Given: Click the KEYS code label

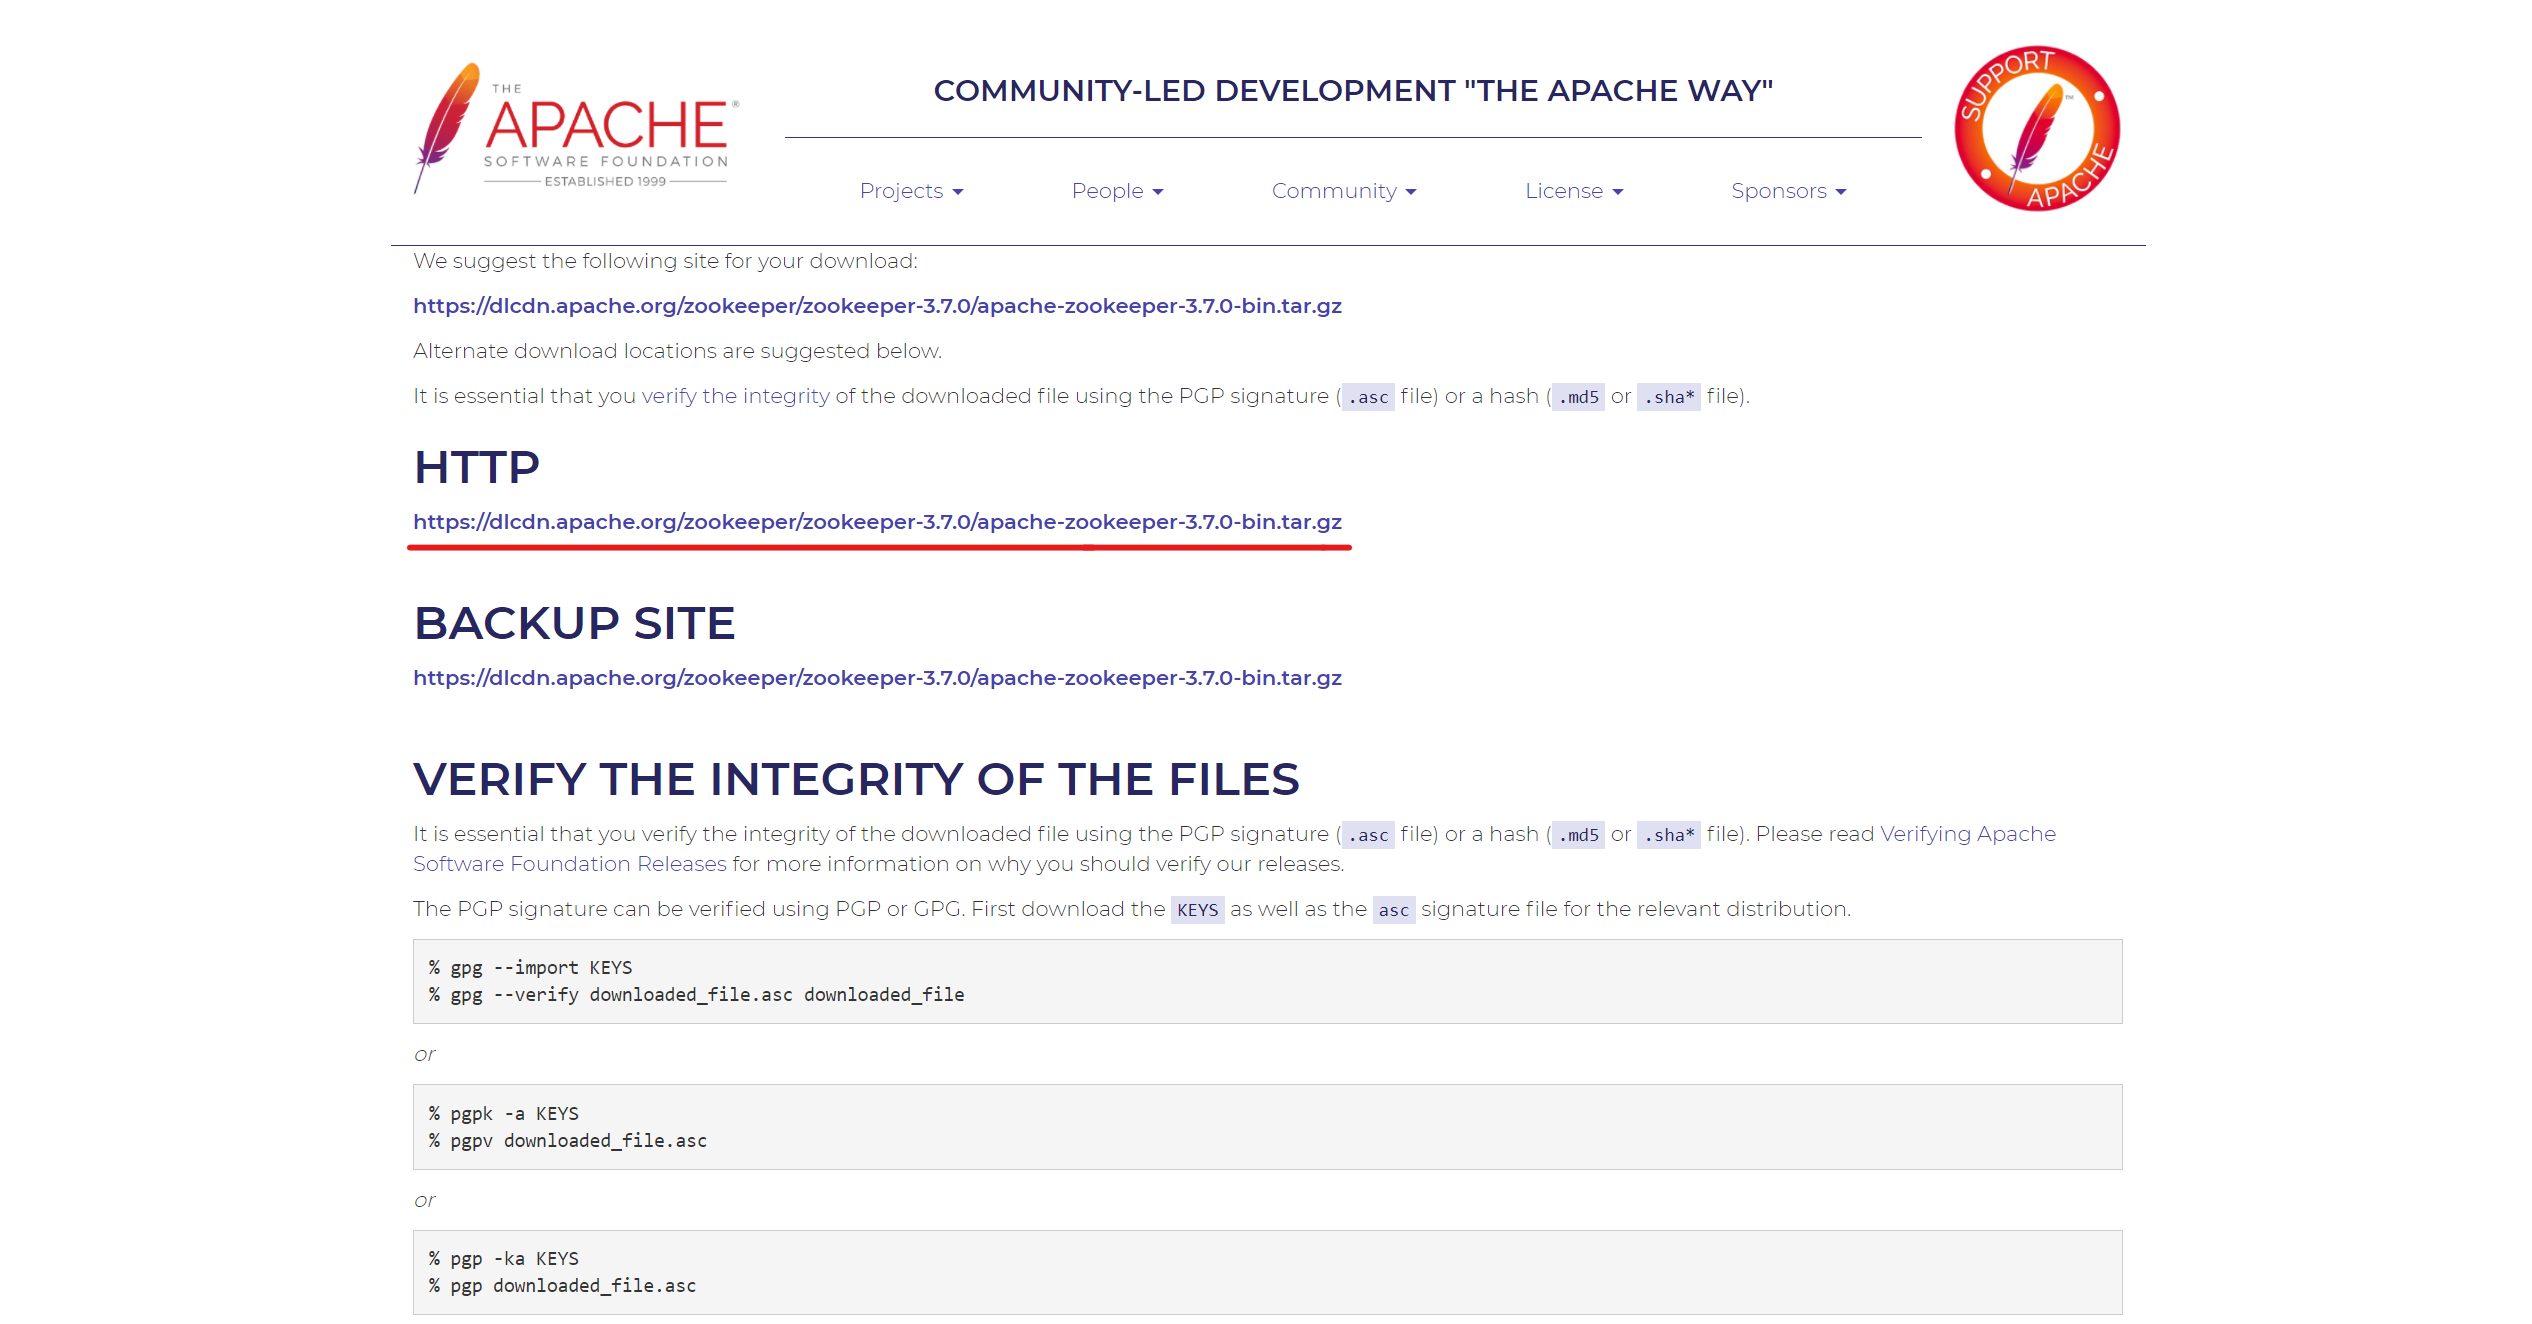Looking at the screenshot, I should pos(1197,910).
